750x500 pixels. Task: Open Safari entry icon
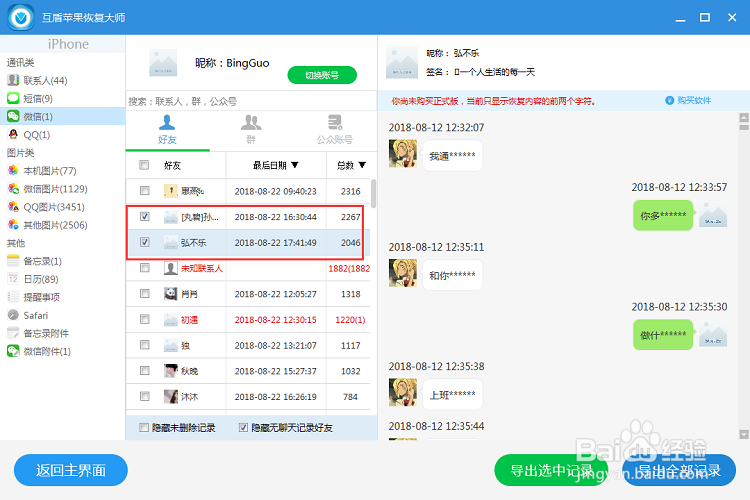coord(13,315)
